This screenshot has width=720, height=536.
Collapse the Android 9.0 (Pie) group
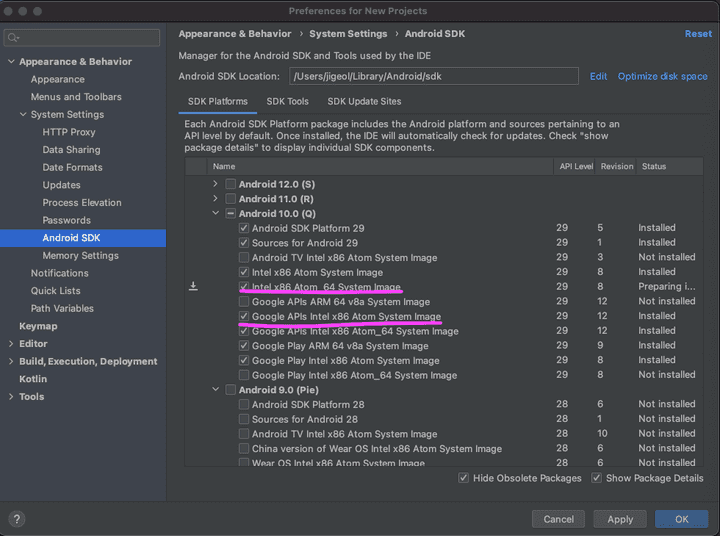tap(215, 390)
